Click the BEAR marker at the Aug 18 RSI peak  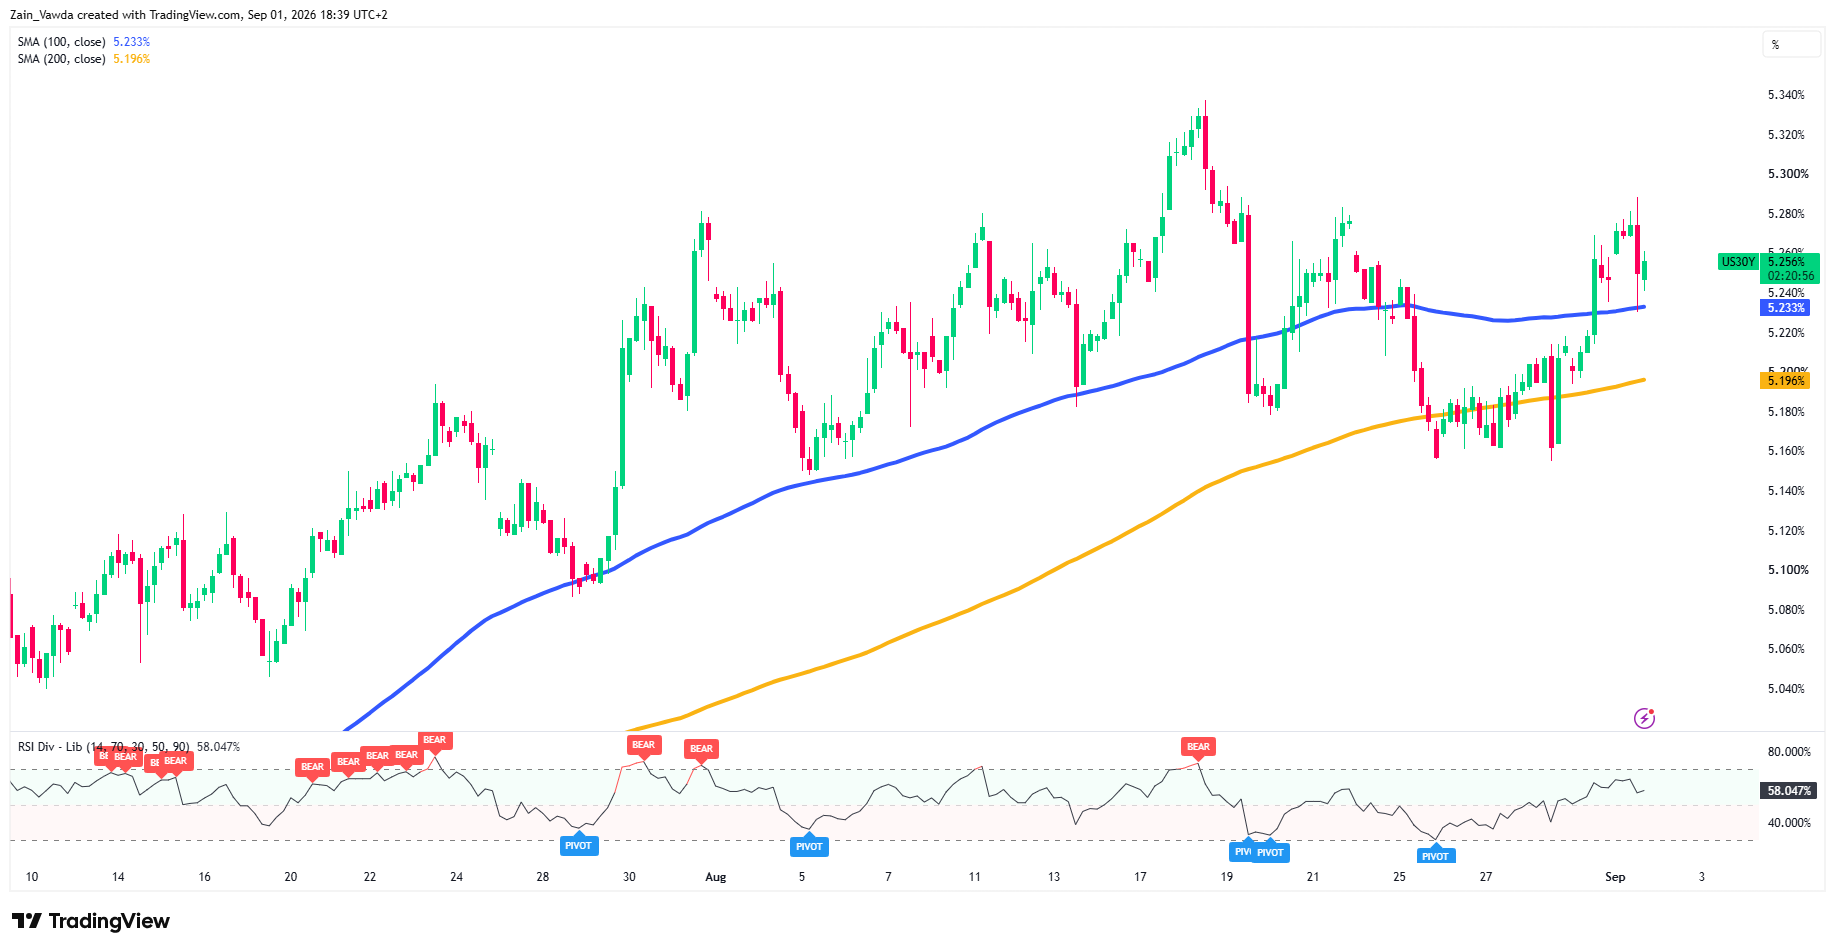pos(1198,747)
